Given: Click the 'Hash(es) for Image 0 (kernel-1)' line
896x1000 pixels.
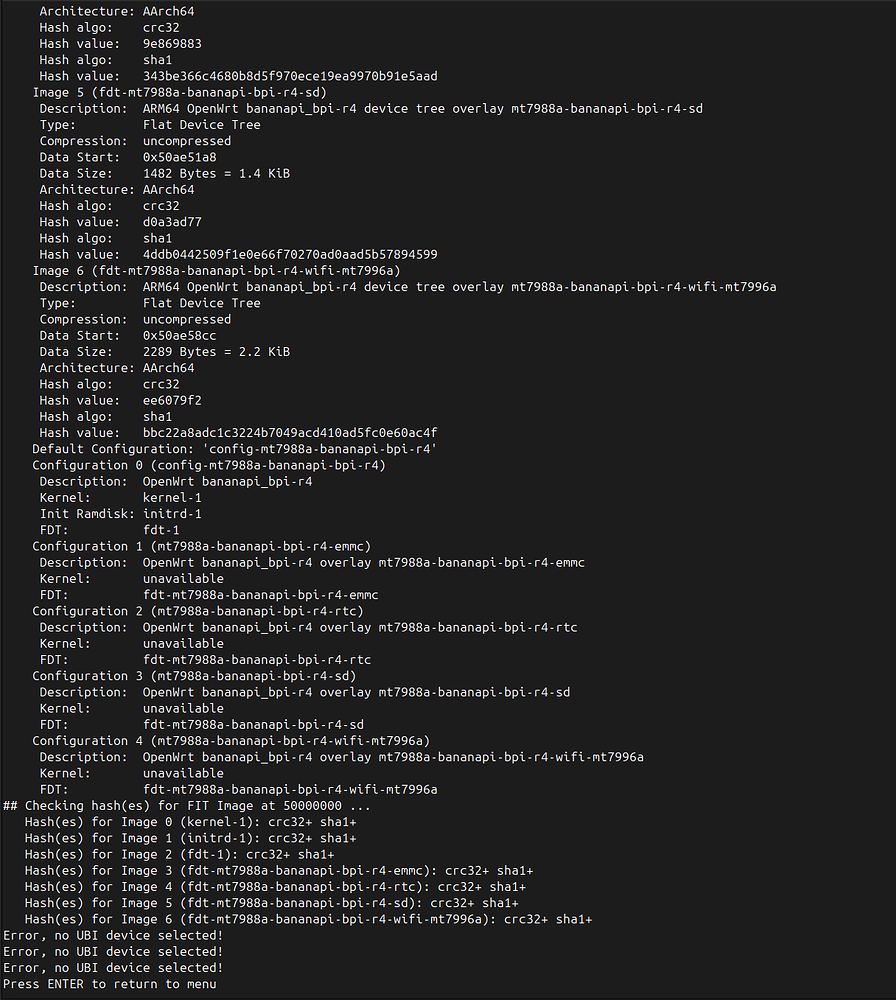Looking at the screenshot, I should 191,822.
